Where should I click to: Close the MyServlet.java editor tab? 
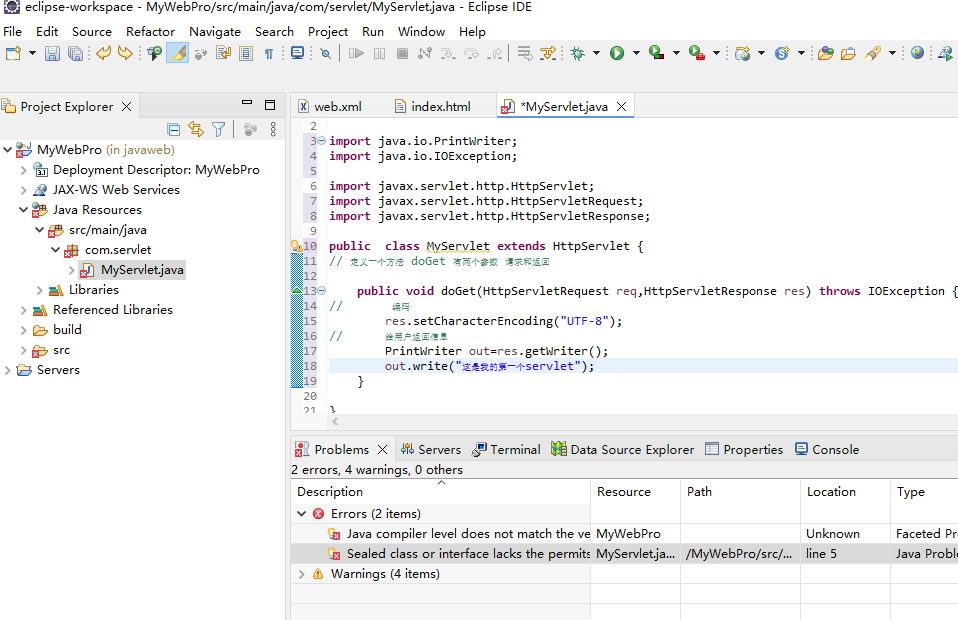[x=621, y=106]
